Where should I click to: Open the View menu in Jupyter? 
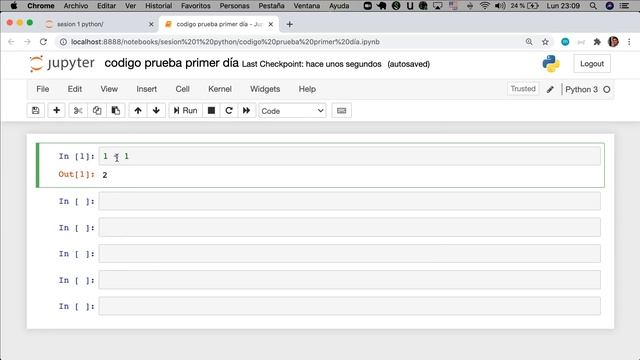109,89
